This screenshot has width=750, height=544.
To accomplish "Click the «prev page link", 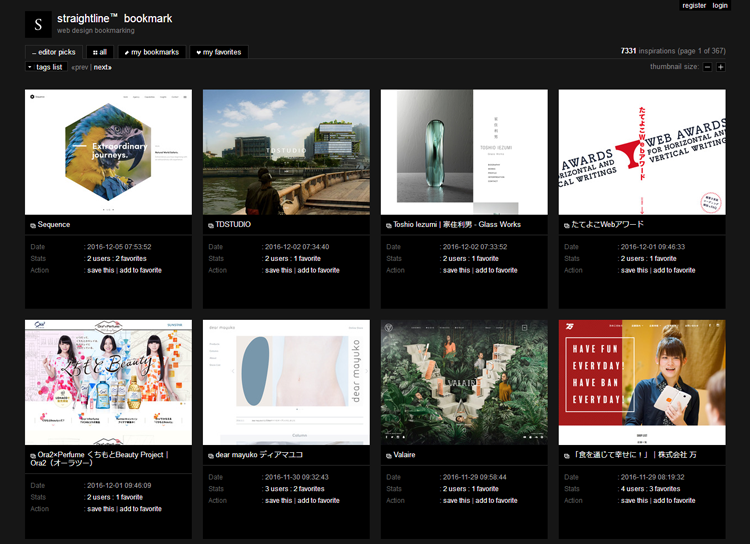I will (x=80, y=67).
